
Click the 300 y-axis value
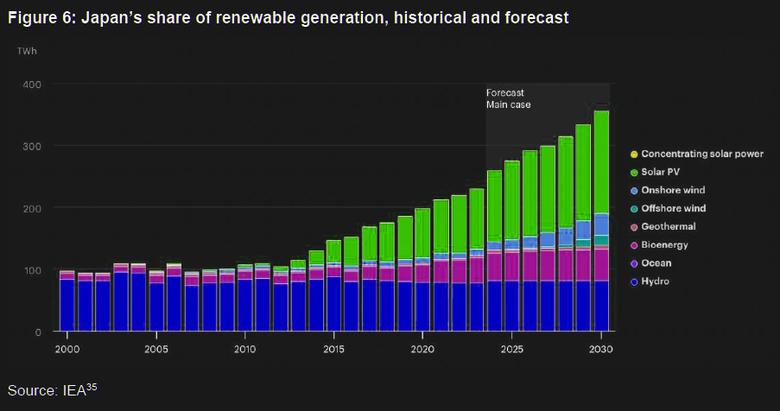32,147
